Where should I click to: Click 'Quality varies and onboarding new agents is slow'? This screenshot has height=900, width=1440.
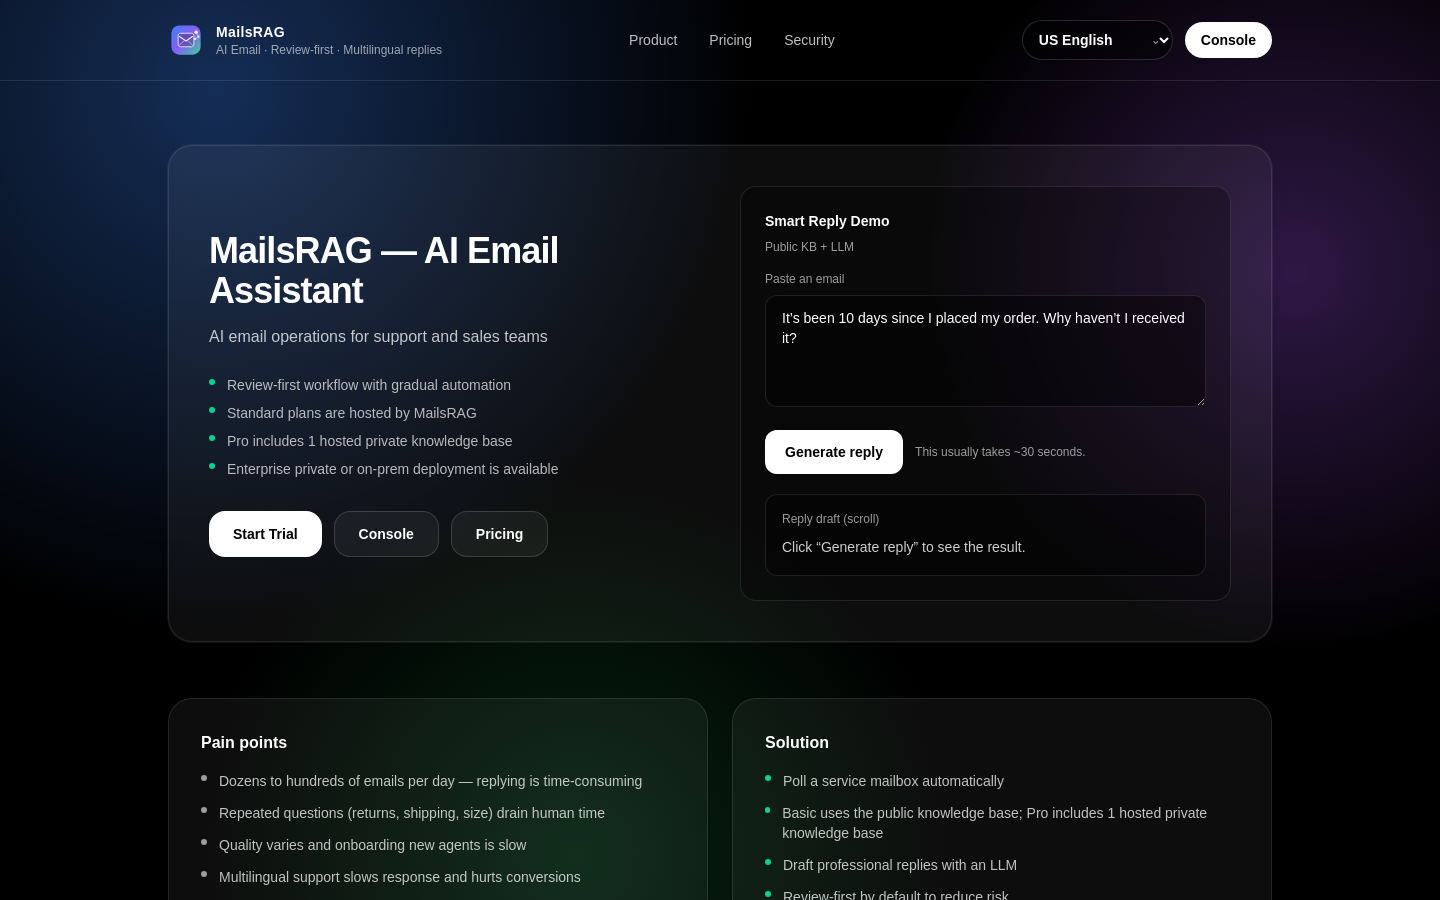click(x=373, y=845)
